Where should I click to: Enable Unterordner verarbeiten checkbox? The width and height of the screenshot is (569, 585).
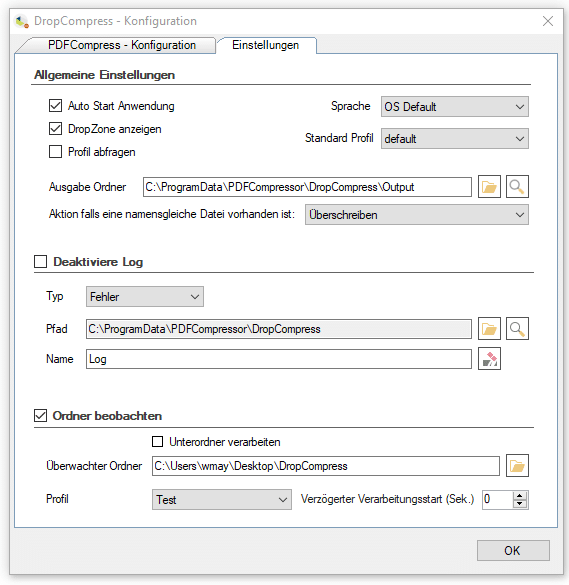pyautogui.click(x=157, y=442)
